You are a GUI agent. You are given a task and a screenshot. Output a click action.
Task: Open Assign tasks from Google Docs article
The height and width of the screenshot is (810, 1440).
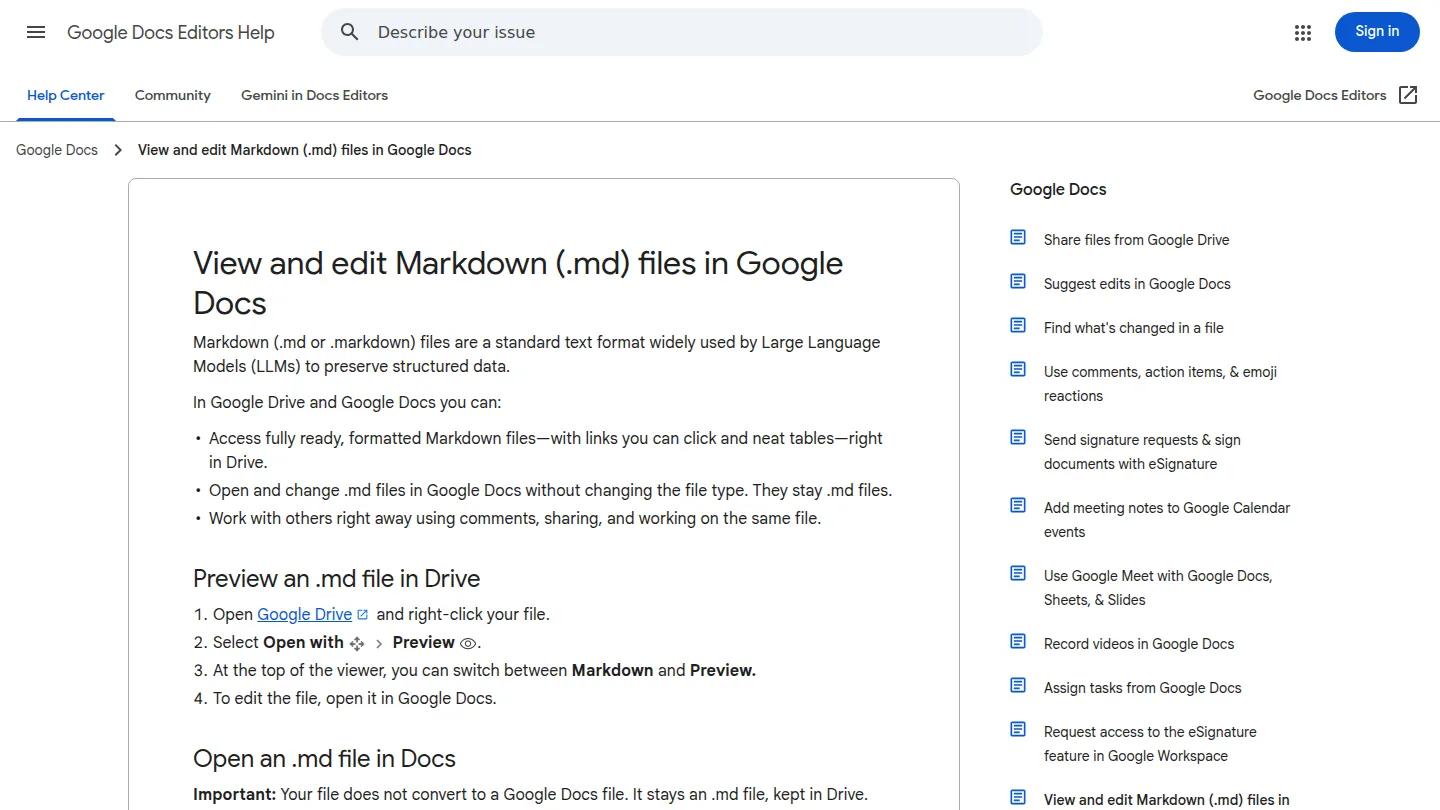pyautogui.click(x=1143, y=688)
